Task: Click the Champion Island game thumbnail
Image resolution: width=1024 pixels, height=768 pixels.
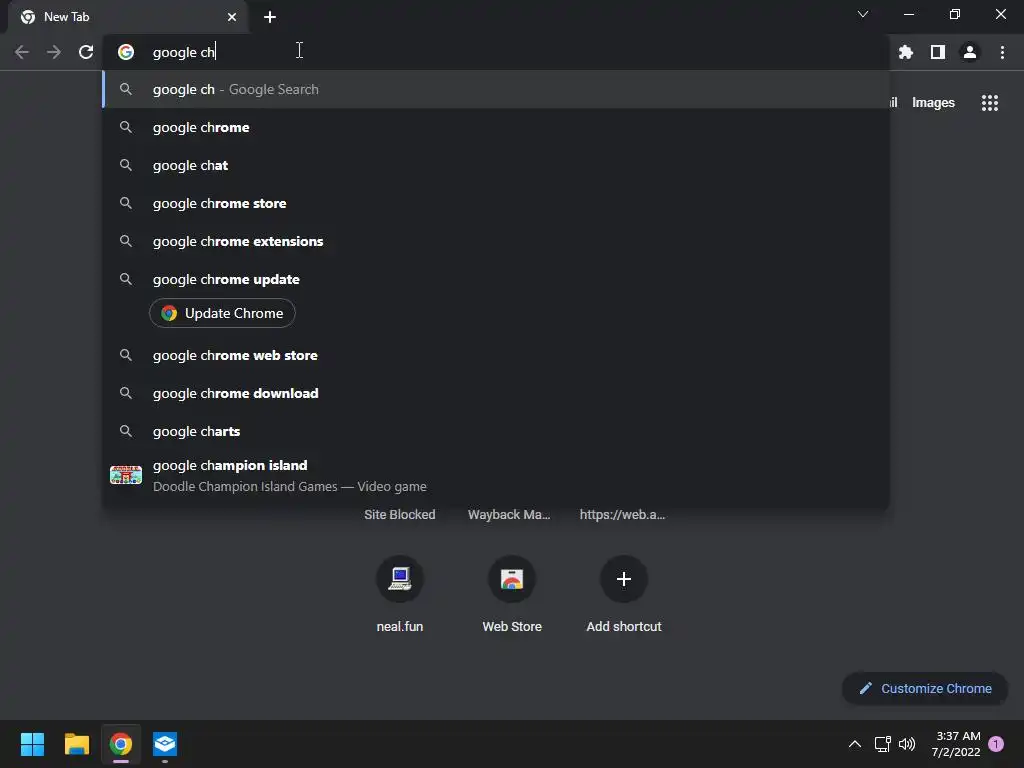Action: (126, 475)
